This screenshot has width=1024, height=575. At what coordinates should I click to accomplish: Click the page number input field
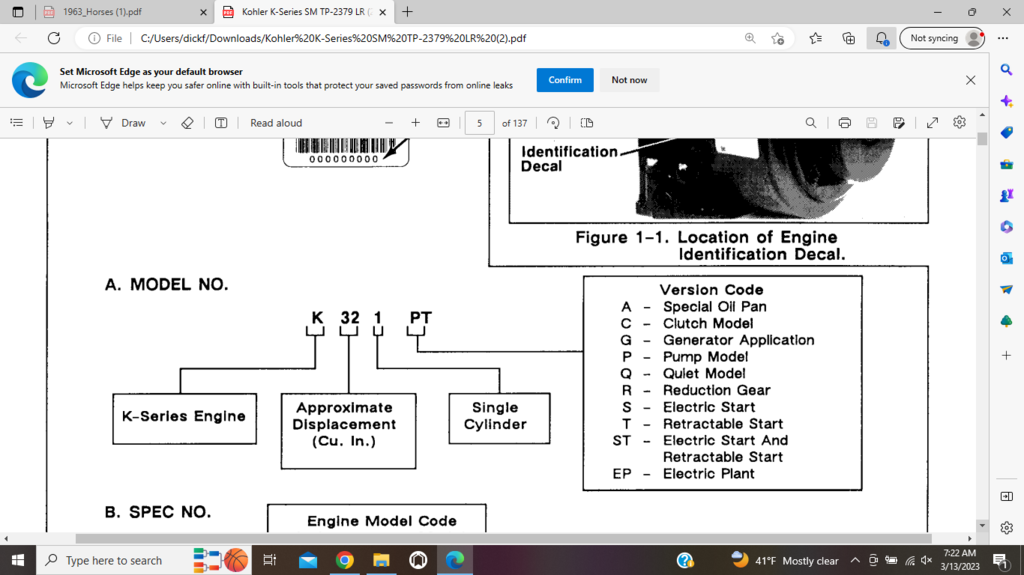tap(480, 123)
